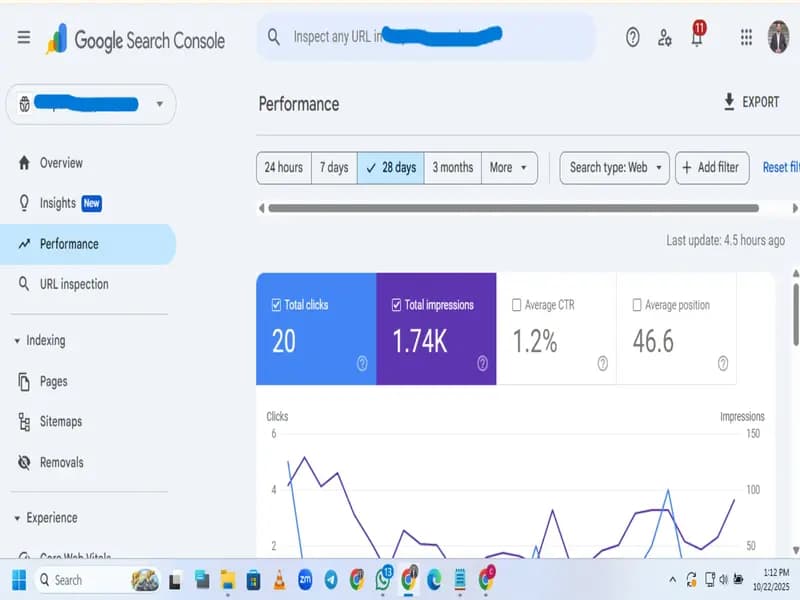Select Performance in the sidebar
Viewport: 800px width, 600px height.
[88, 244]
